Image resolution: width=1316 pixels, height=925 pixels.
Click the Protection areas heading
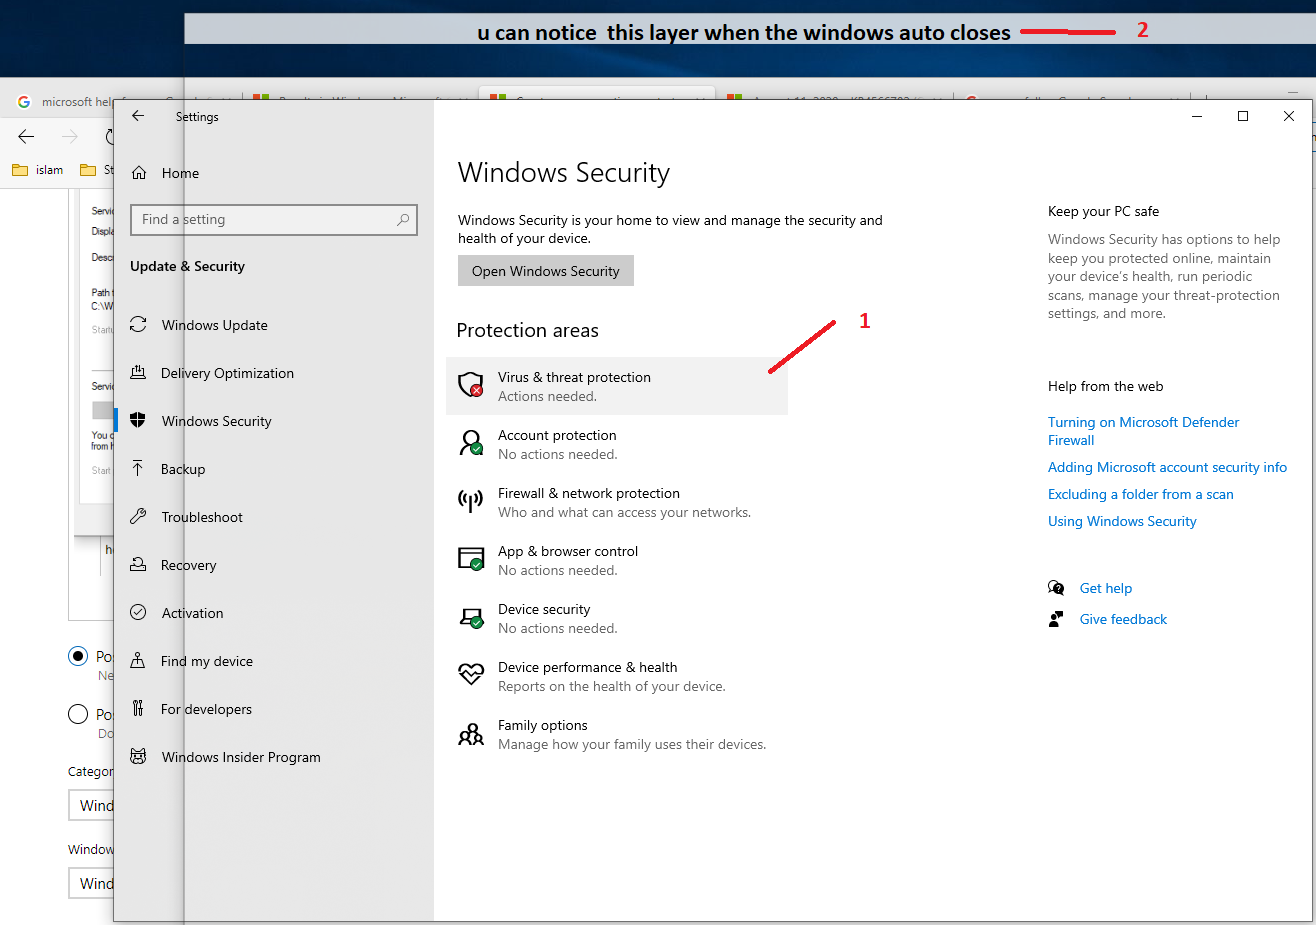pyautogui.click(x=527, y=330)
